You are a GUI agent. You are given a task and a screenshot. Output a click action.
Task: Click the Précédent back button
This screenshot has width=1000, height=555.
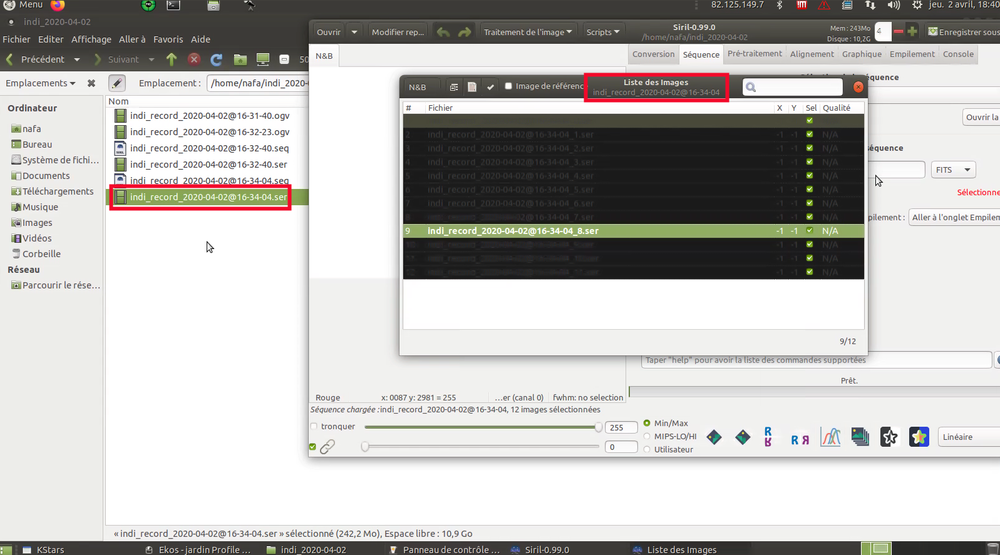coord(36,59)
